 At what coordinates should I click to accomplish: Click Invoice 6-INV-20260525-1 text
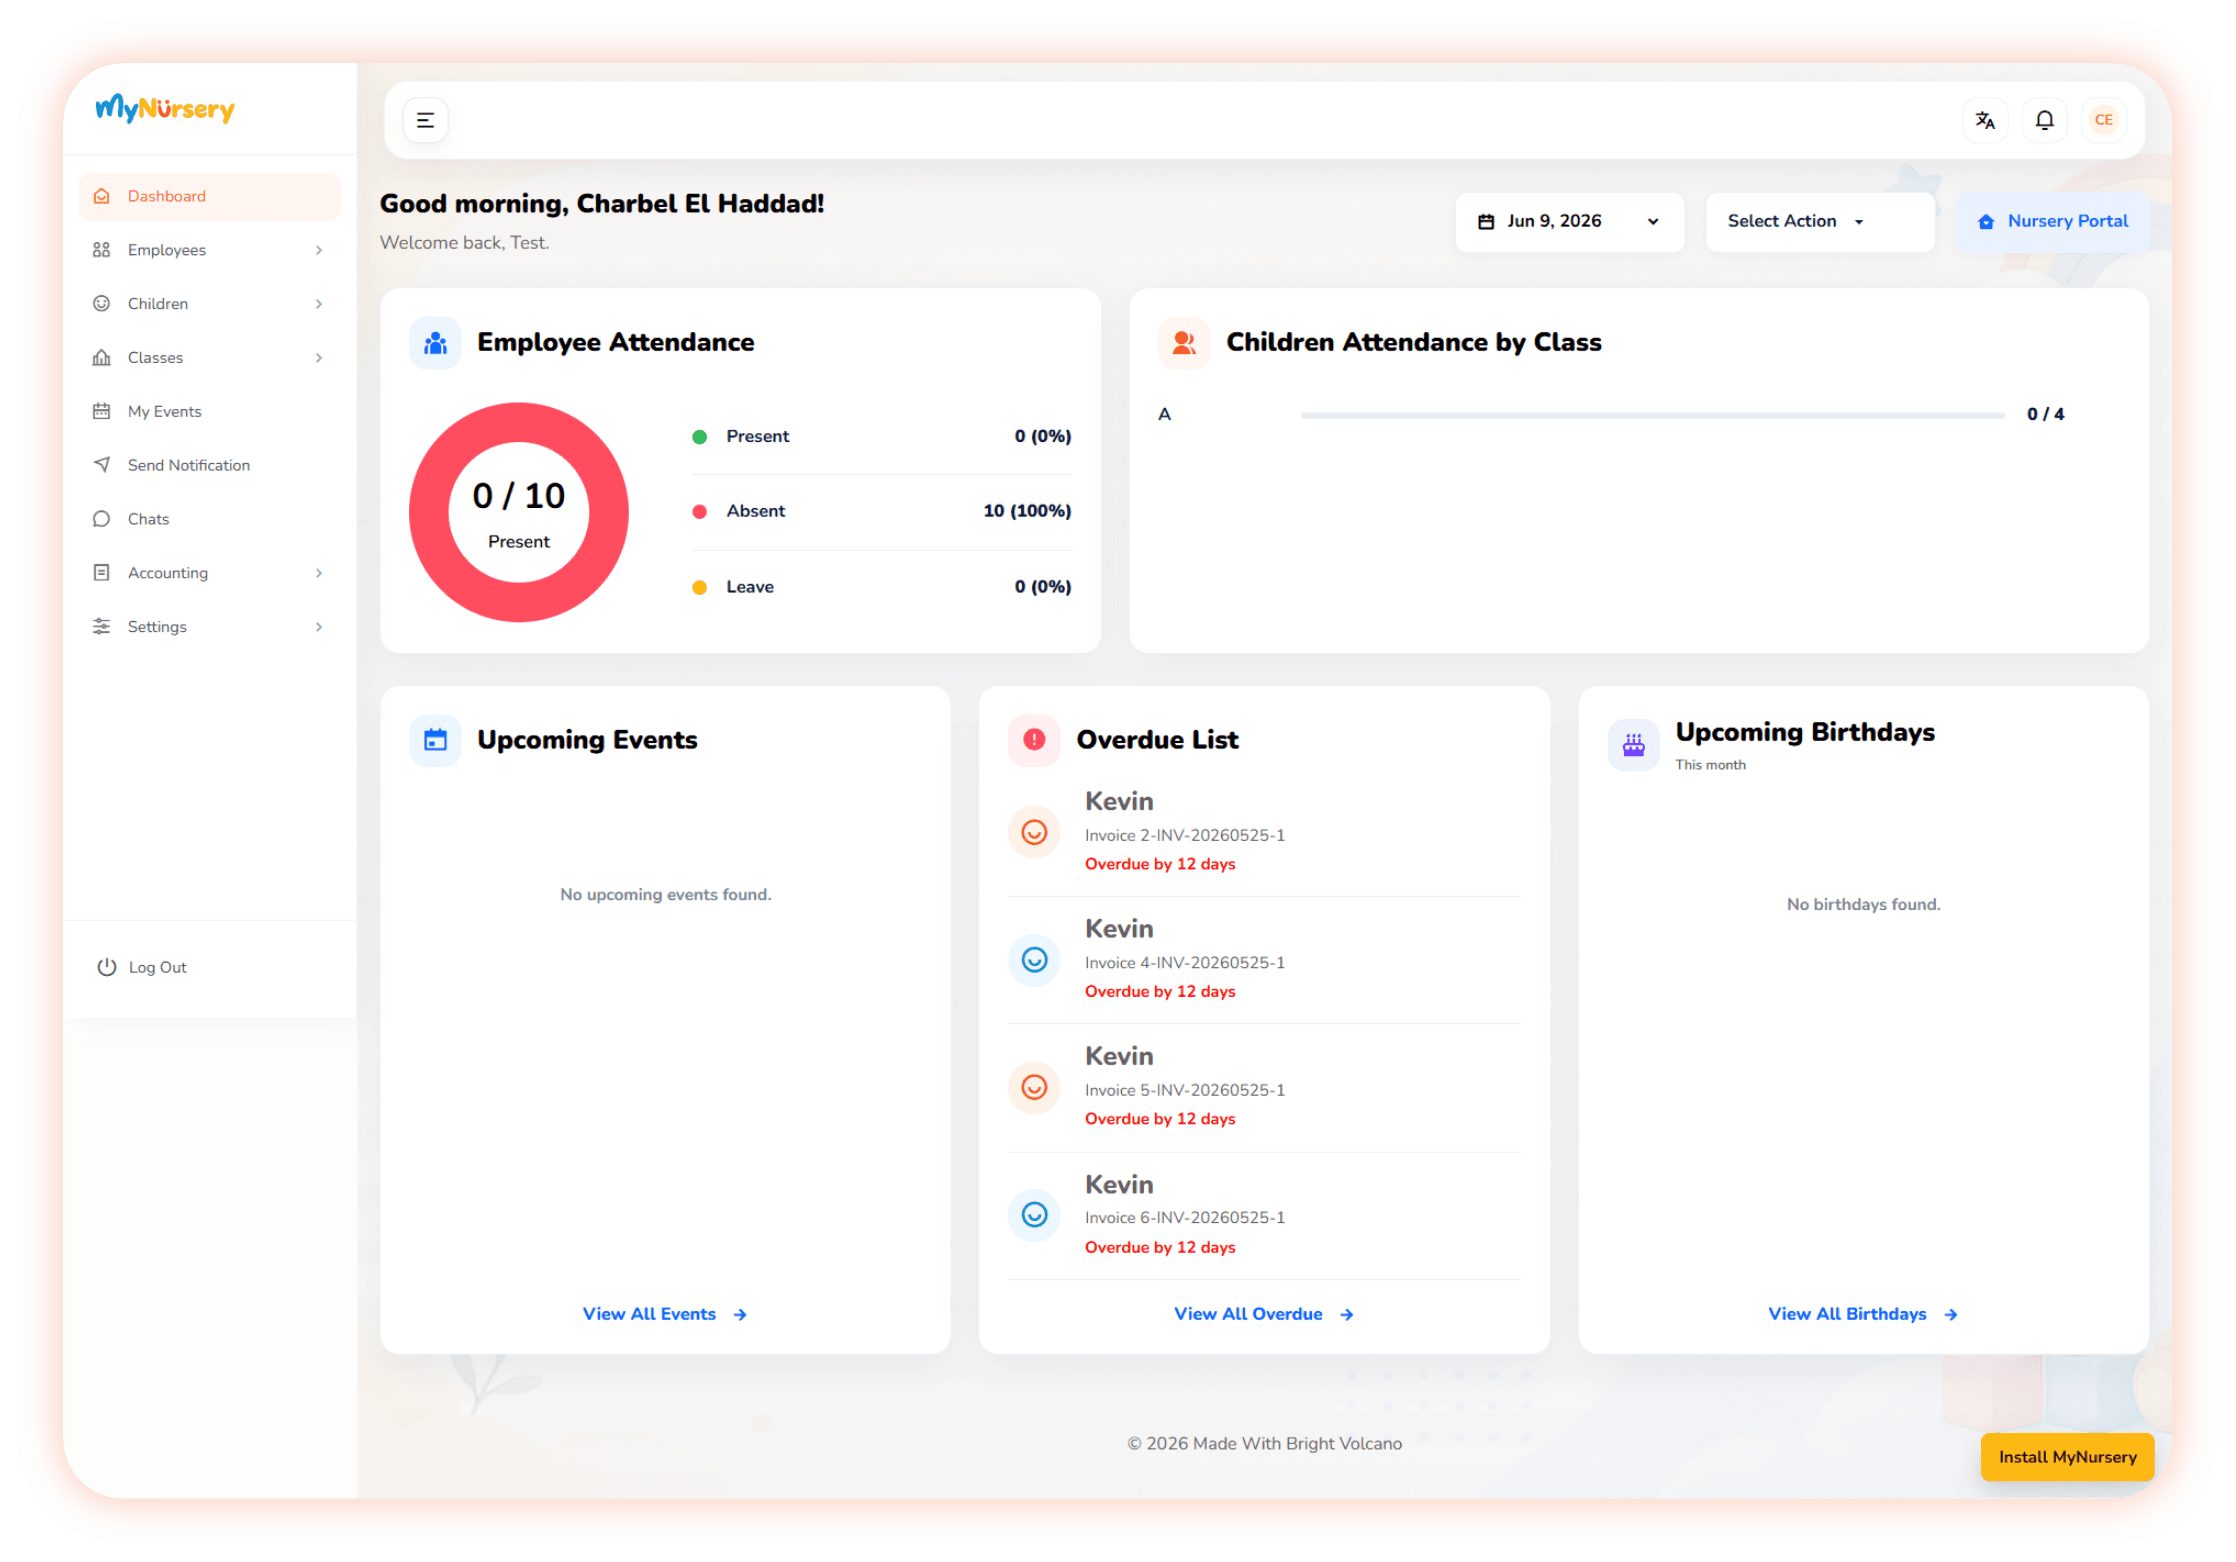(x=1185, y=1217)
